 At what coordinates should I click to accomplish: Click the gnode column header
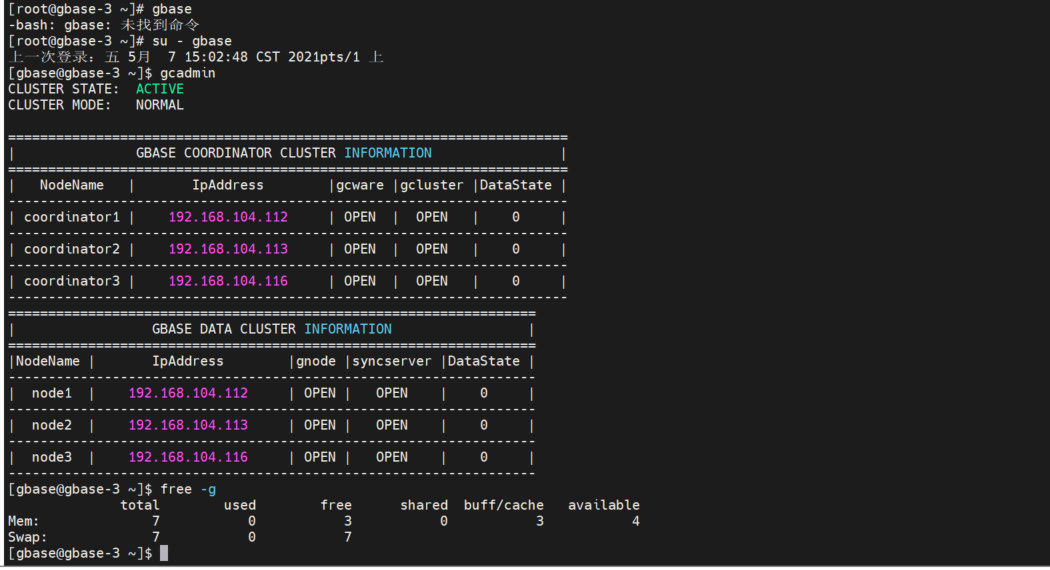pyautogui.click(x=316, y=362)
